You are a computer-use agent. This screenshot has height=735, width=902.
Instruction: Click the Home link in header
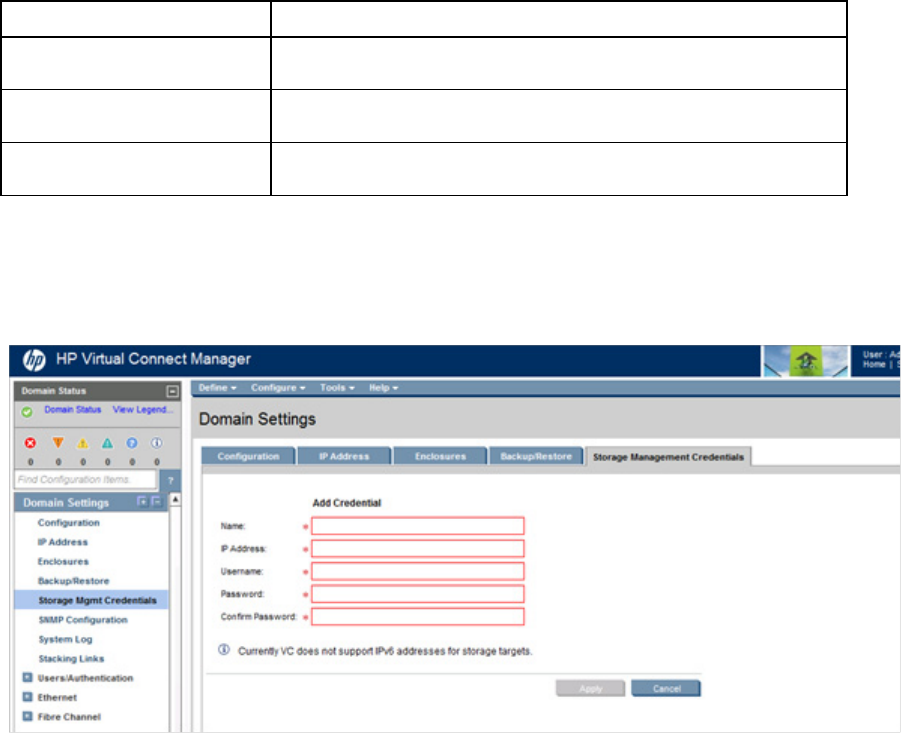874,365
